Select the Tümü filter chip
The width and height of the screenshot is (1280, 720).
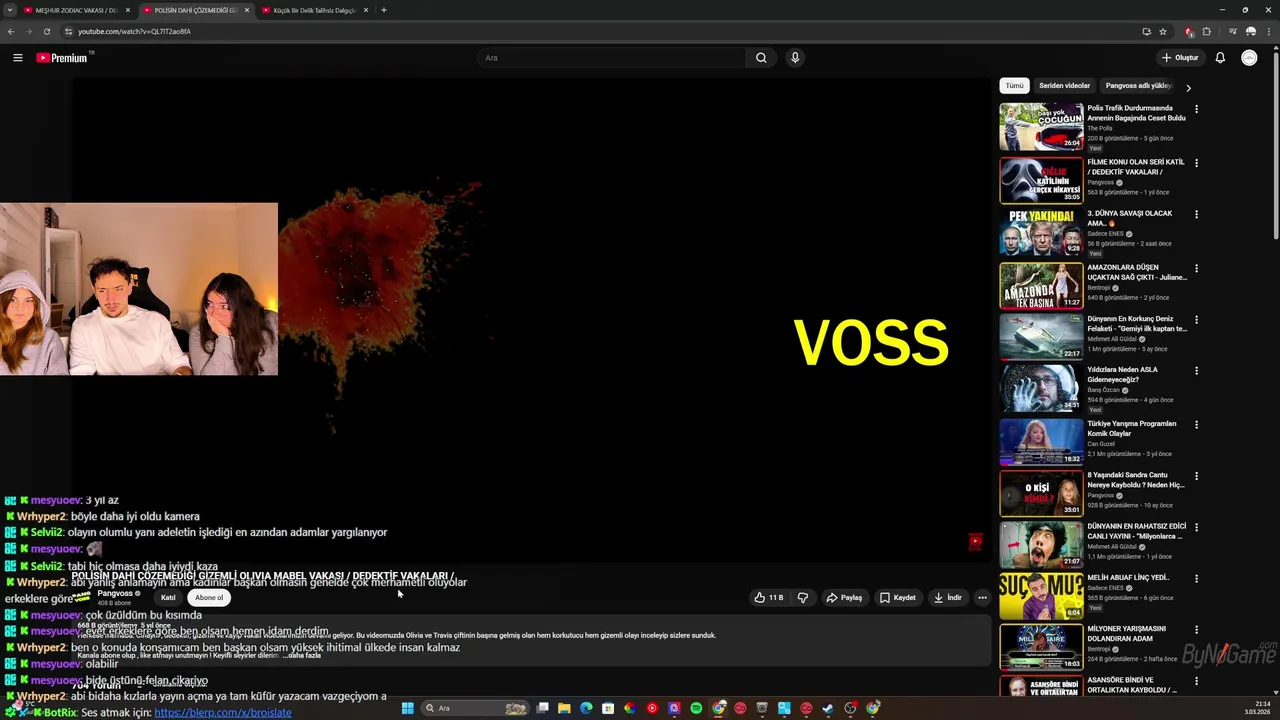pyautogui.click(x=1014, y=86)
